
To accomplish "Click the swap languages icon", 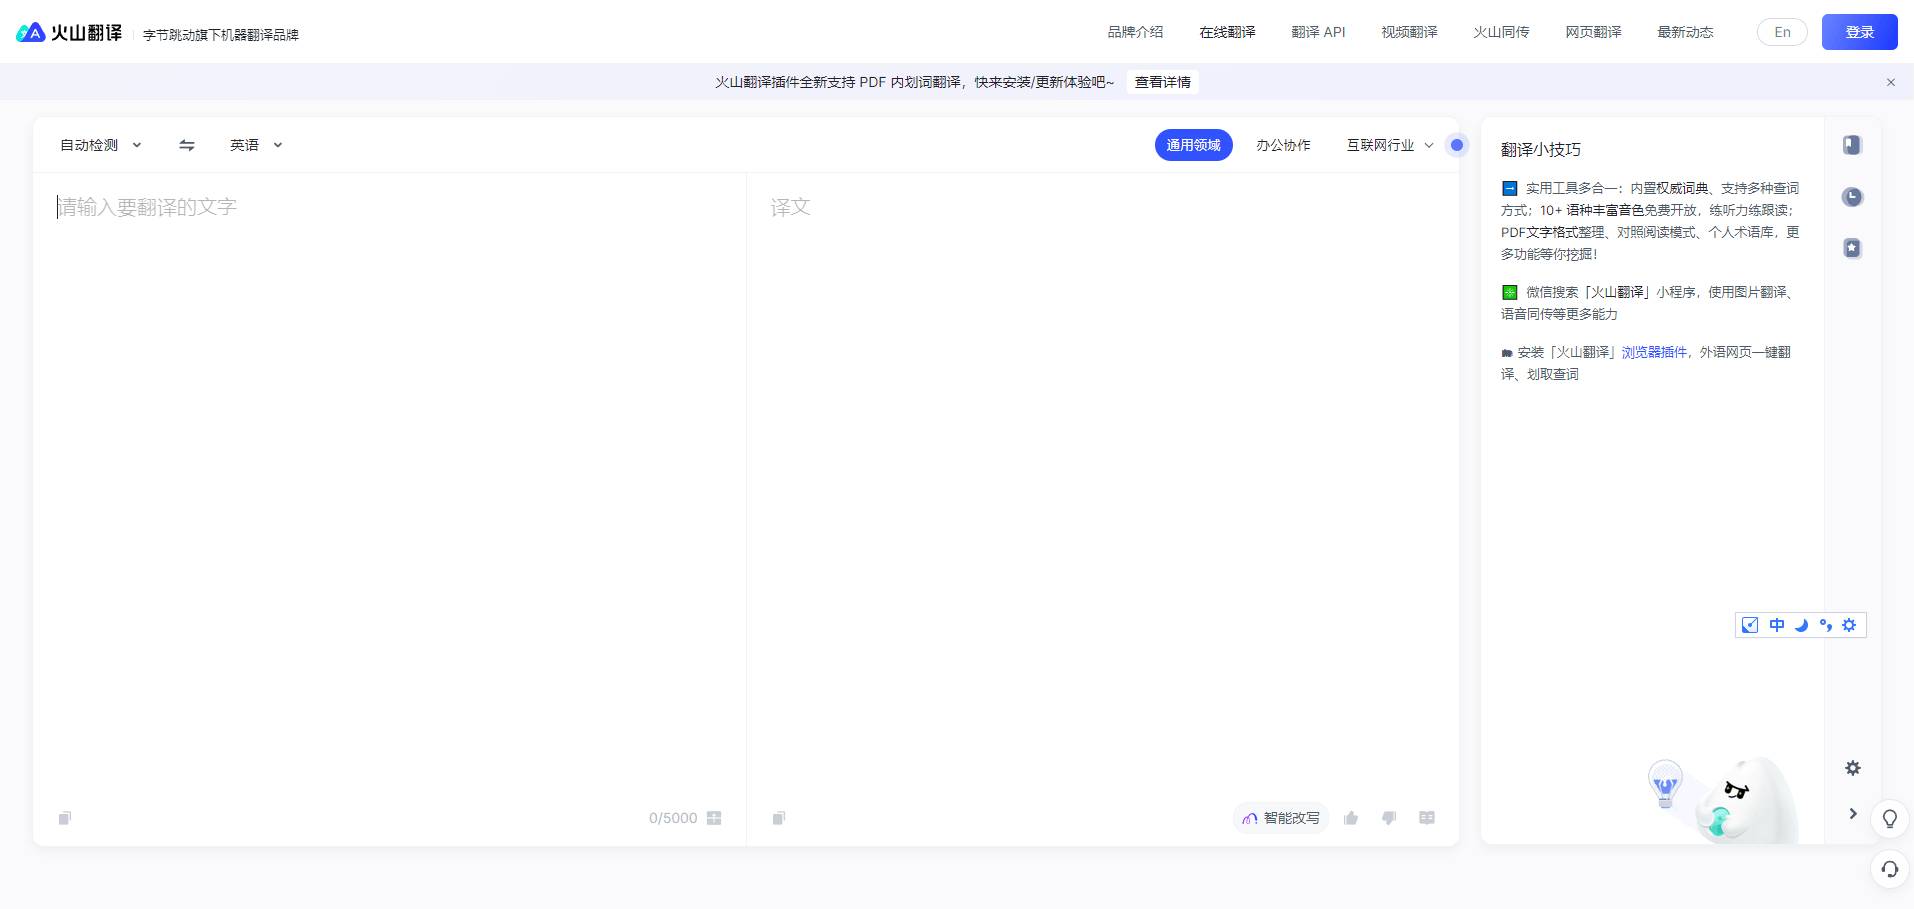I will pyautogui.click(x=186, y=145).
